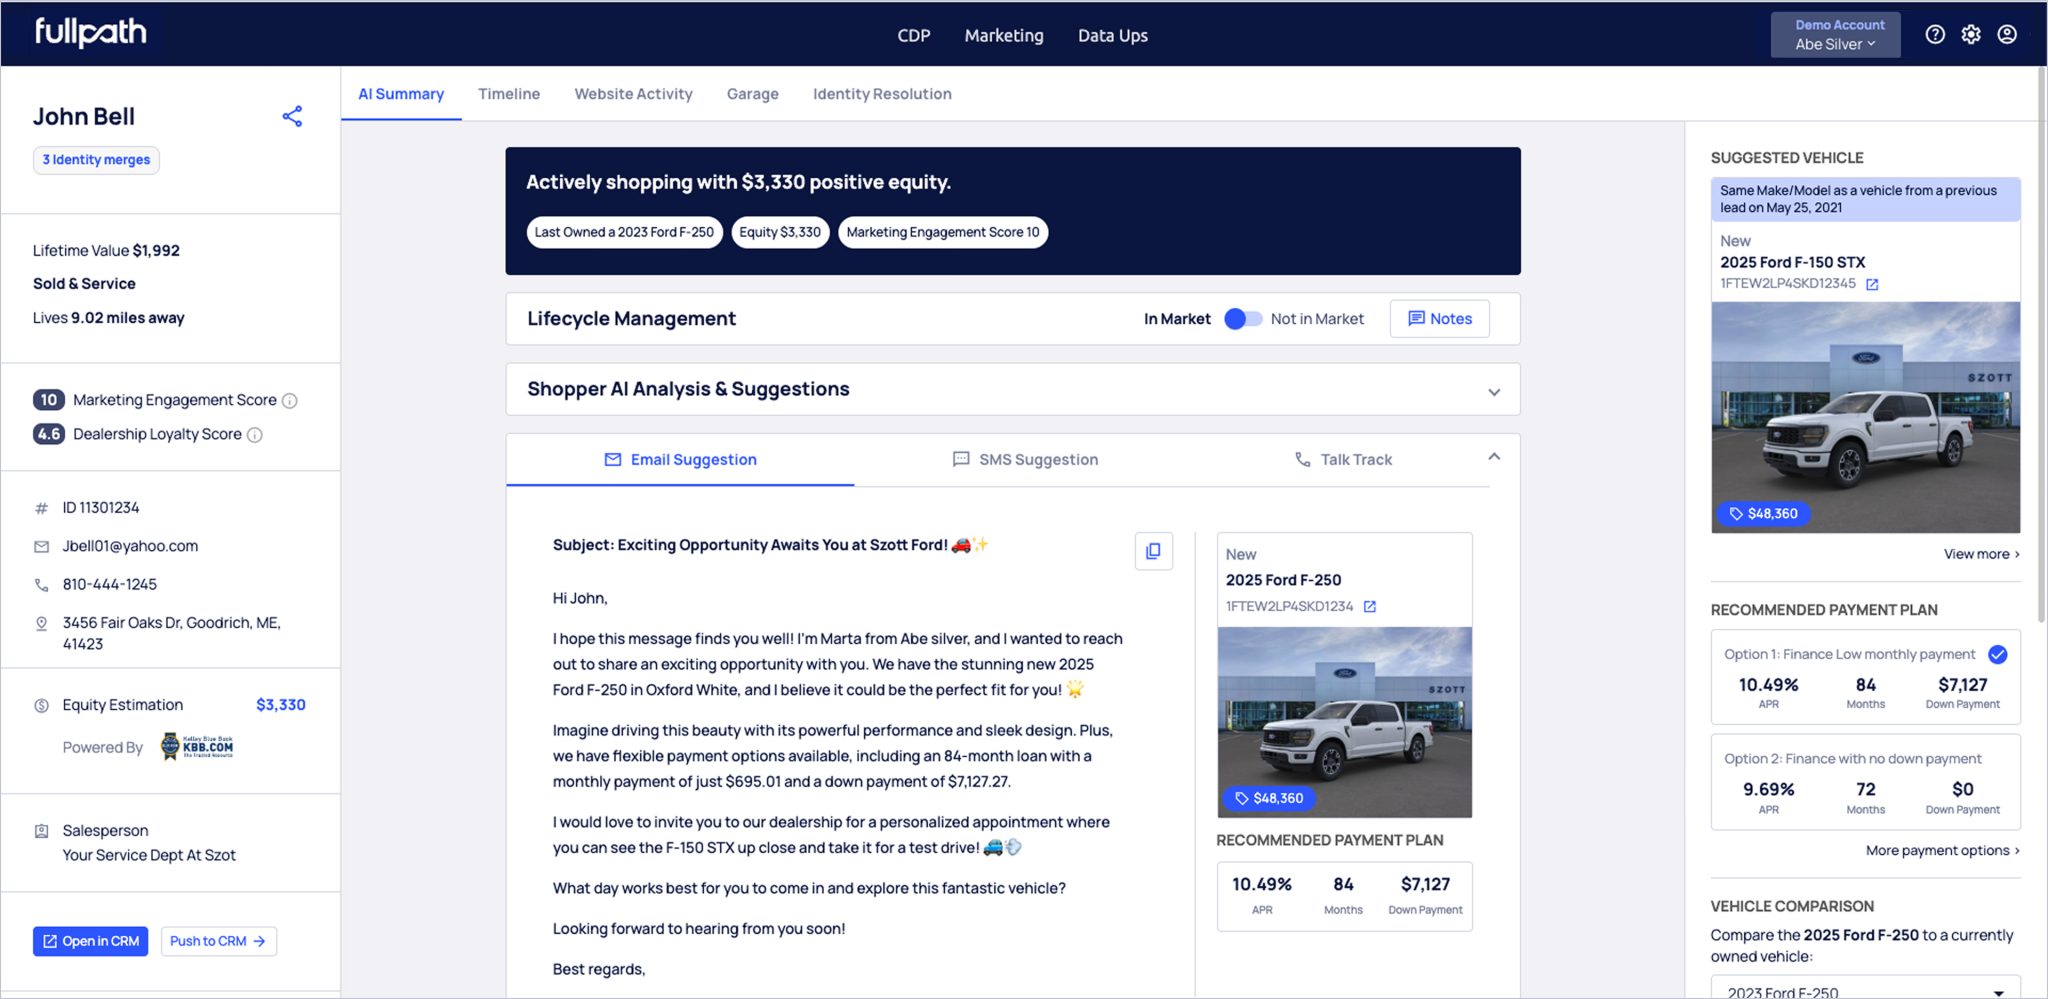Open external link for VIN 1FTEW2LP4SKD1234

1370,607
